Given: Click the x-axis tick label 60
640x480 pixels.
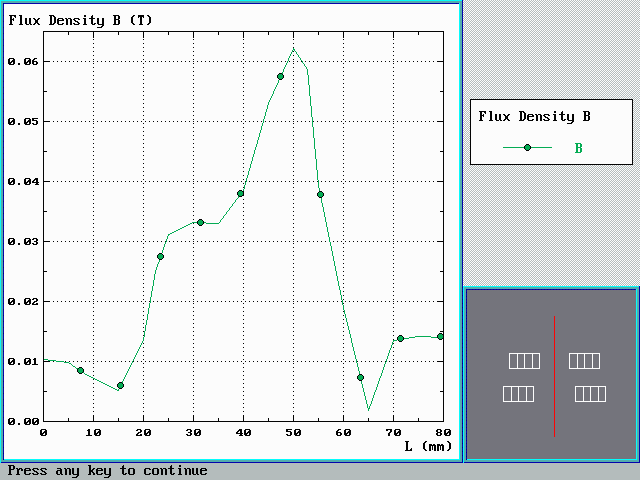Looking at the screenshot, I should coord(343,433).
